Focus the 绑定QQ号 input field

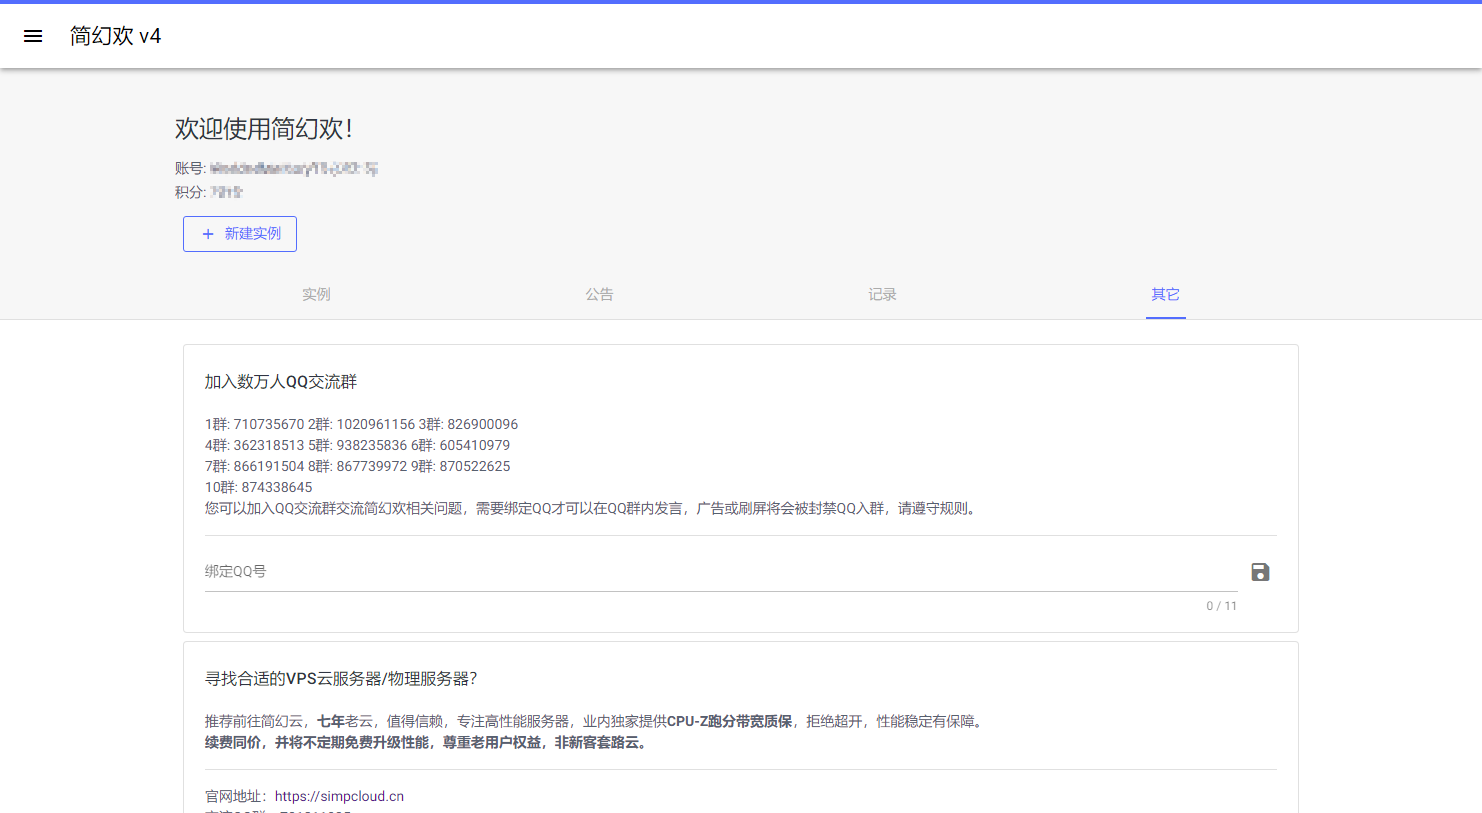point(720,572)
